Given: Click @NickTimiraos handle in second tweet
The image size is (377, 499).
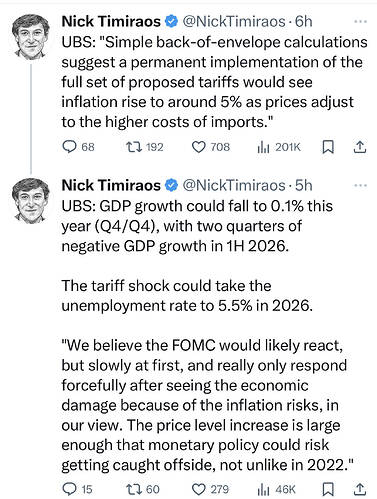Looking at the screenshot, I should pyautogui.click(x=234, y=185).
